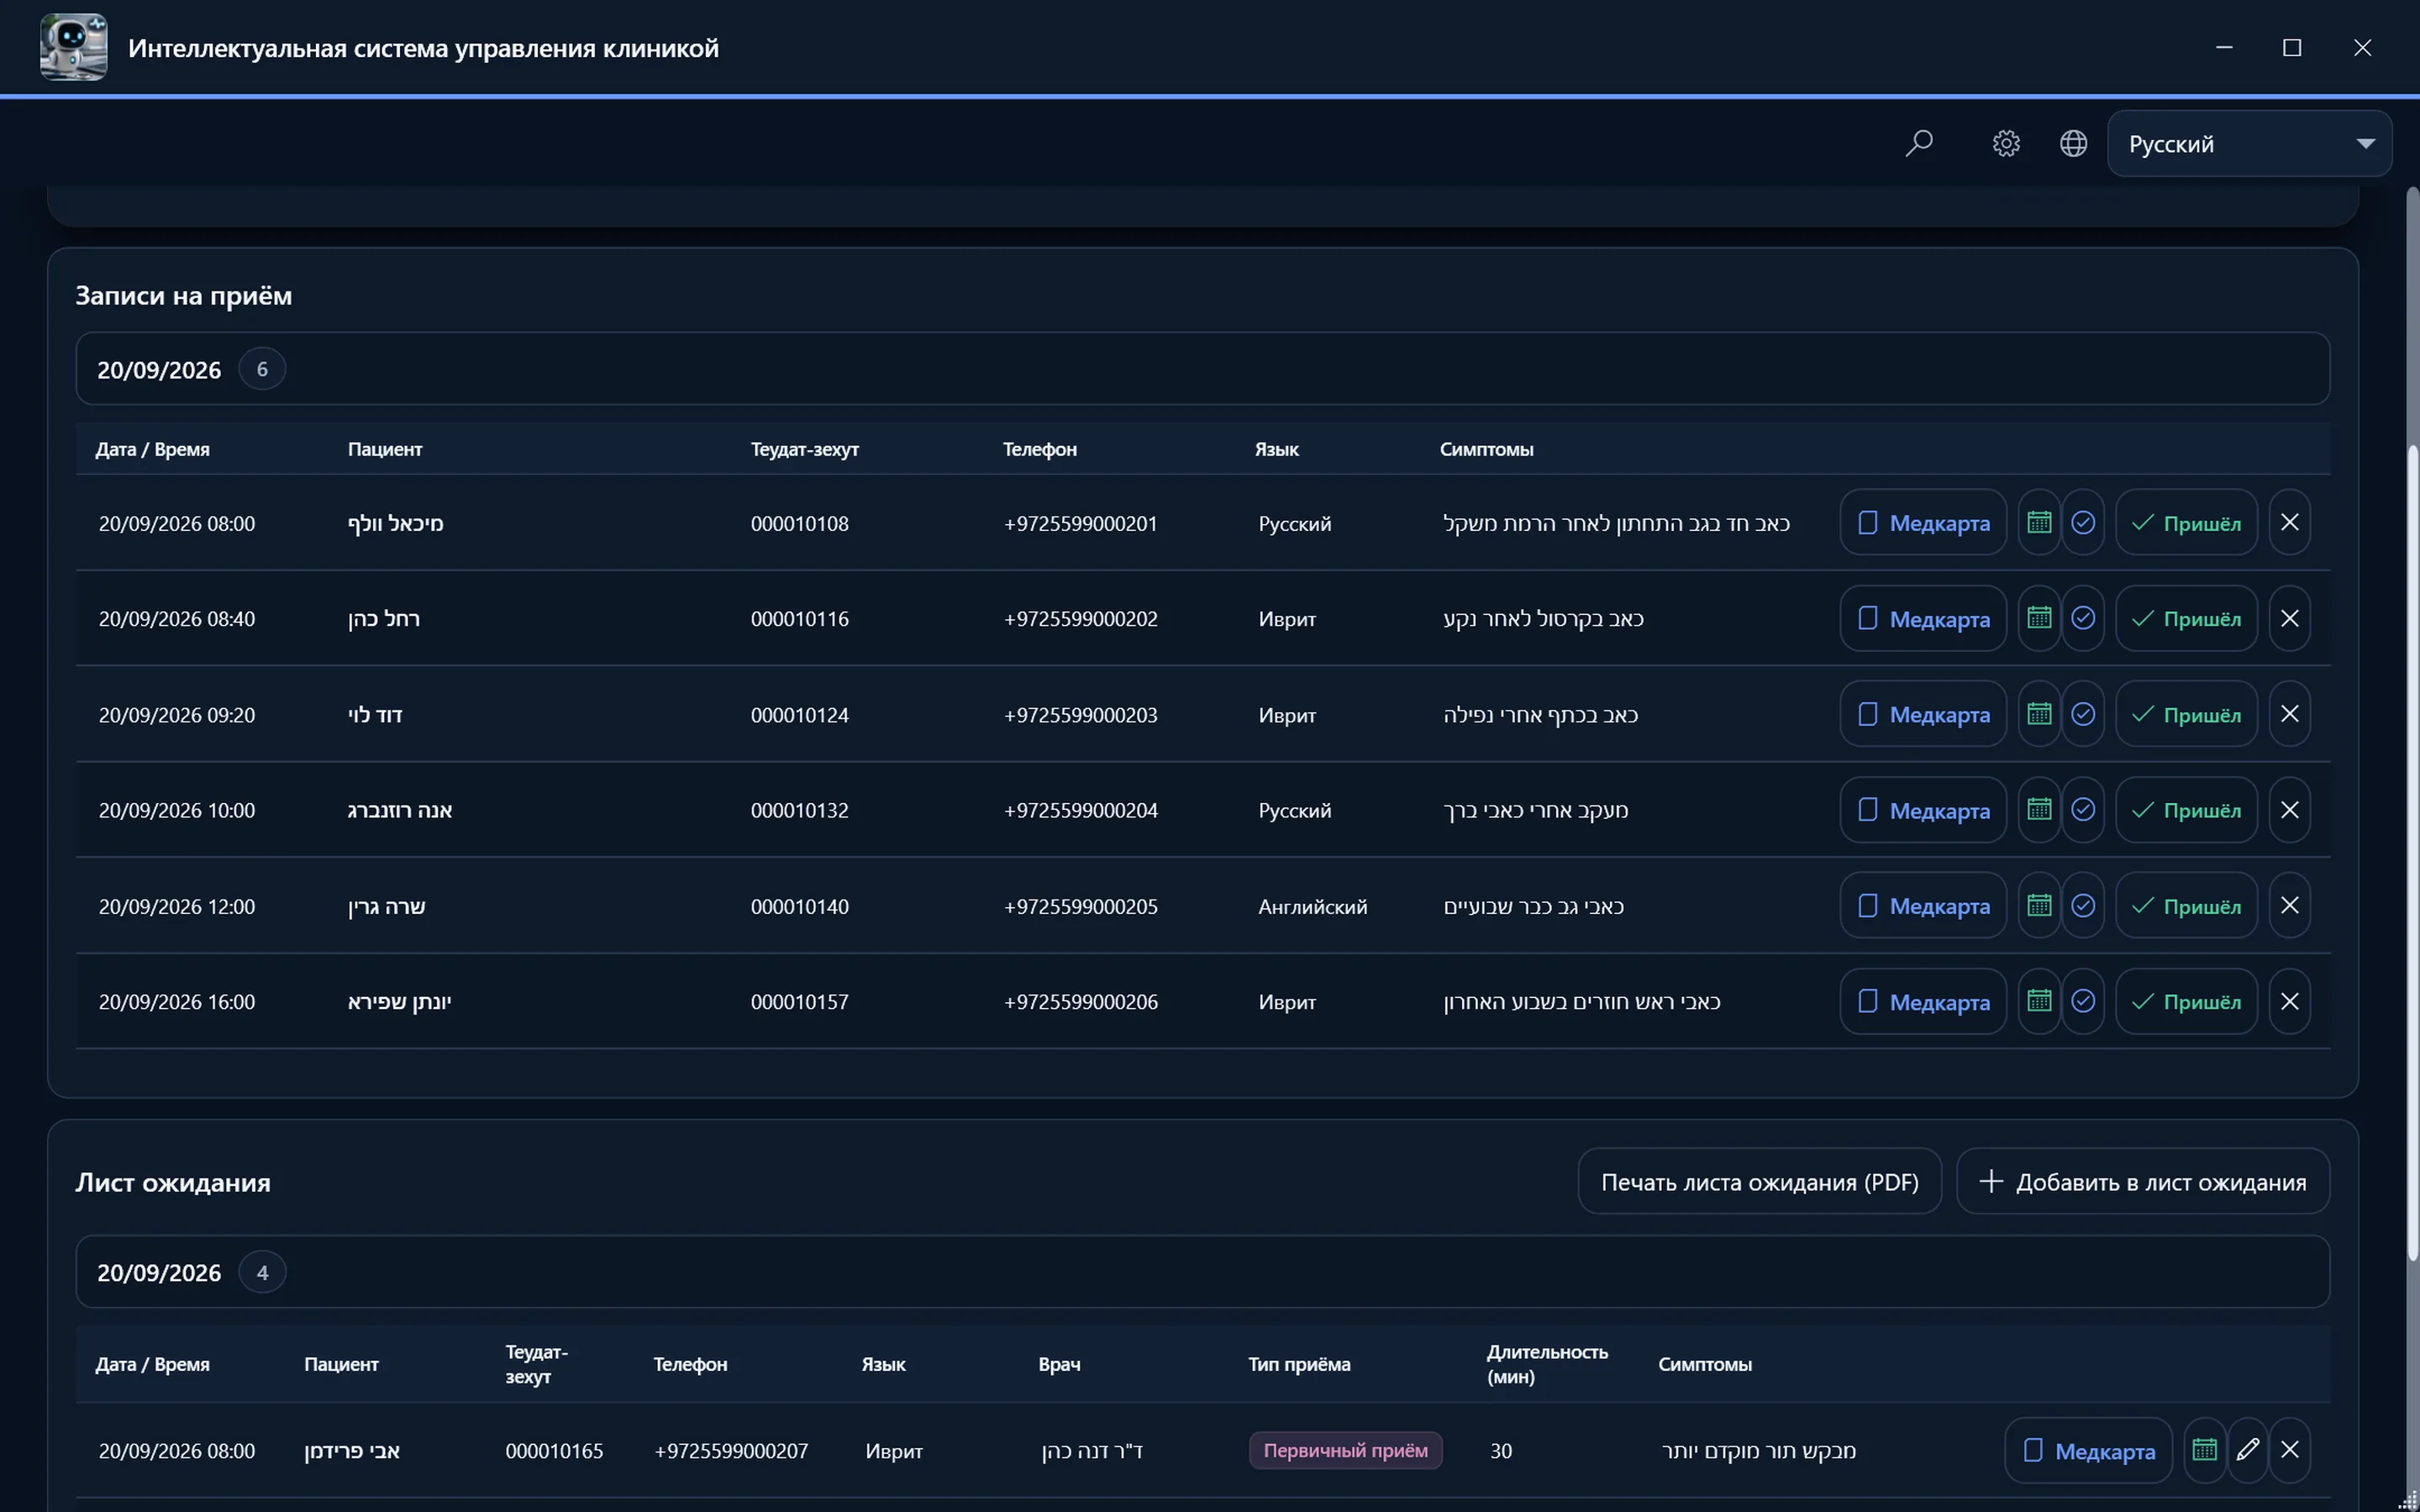
Task: Open the Русский language dropdown
Action: 2250,144
